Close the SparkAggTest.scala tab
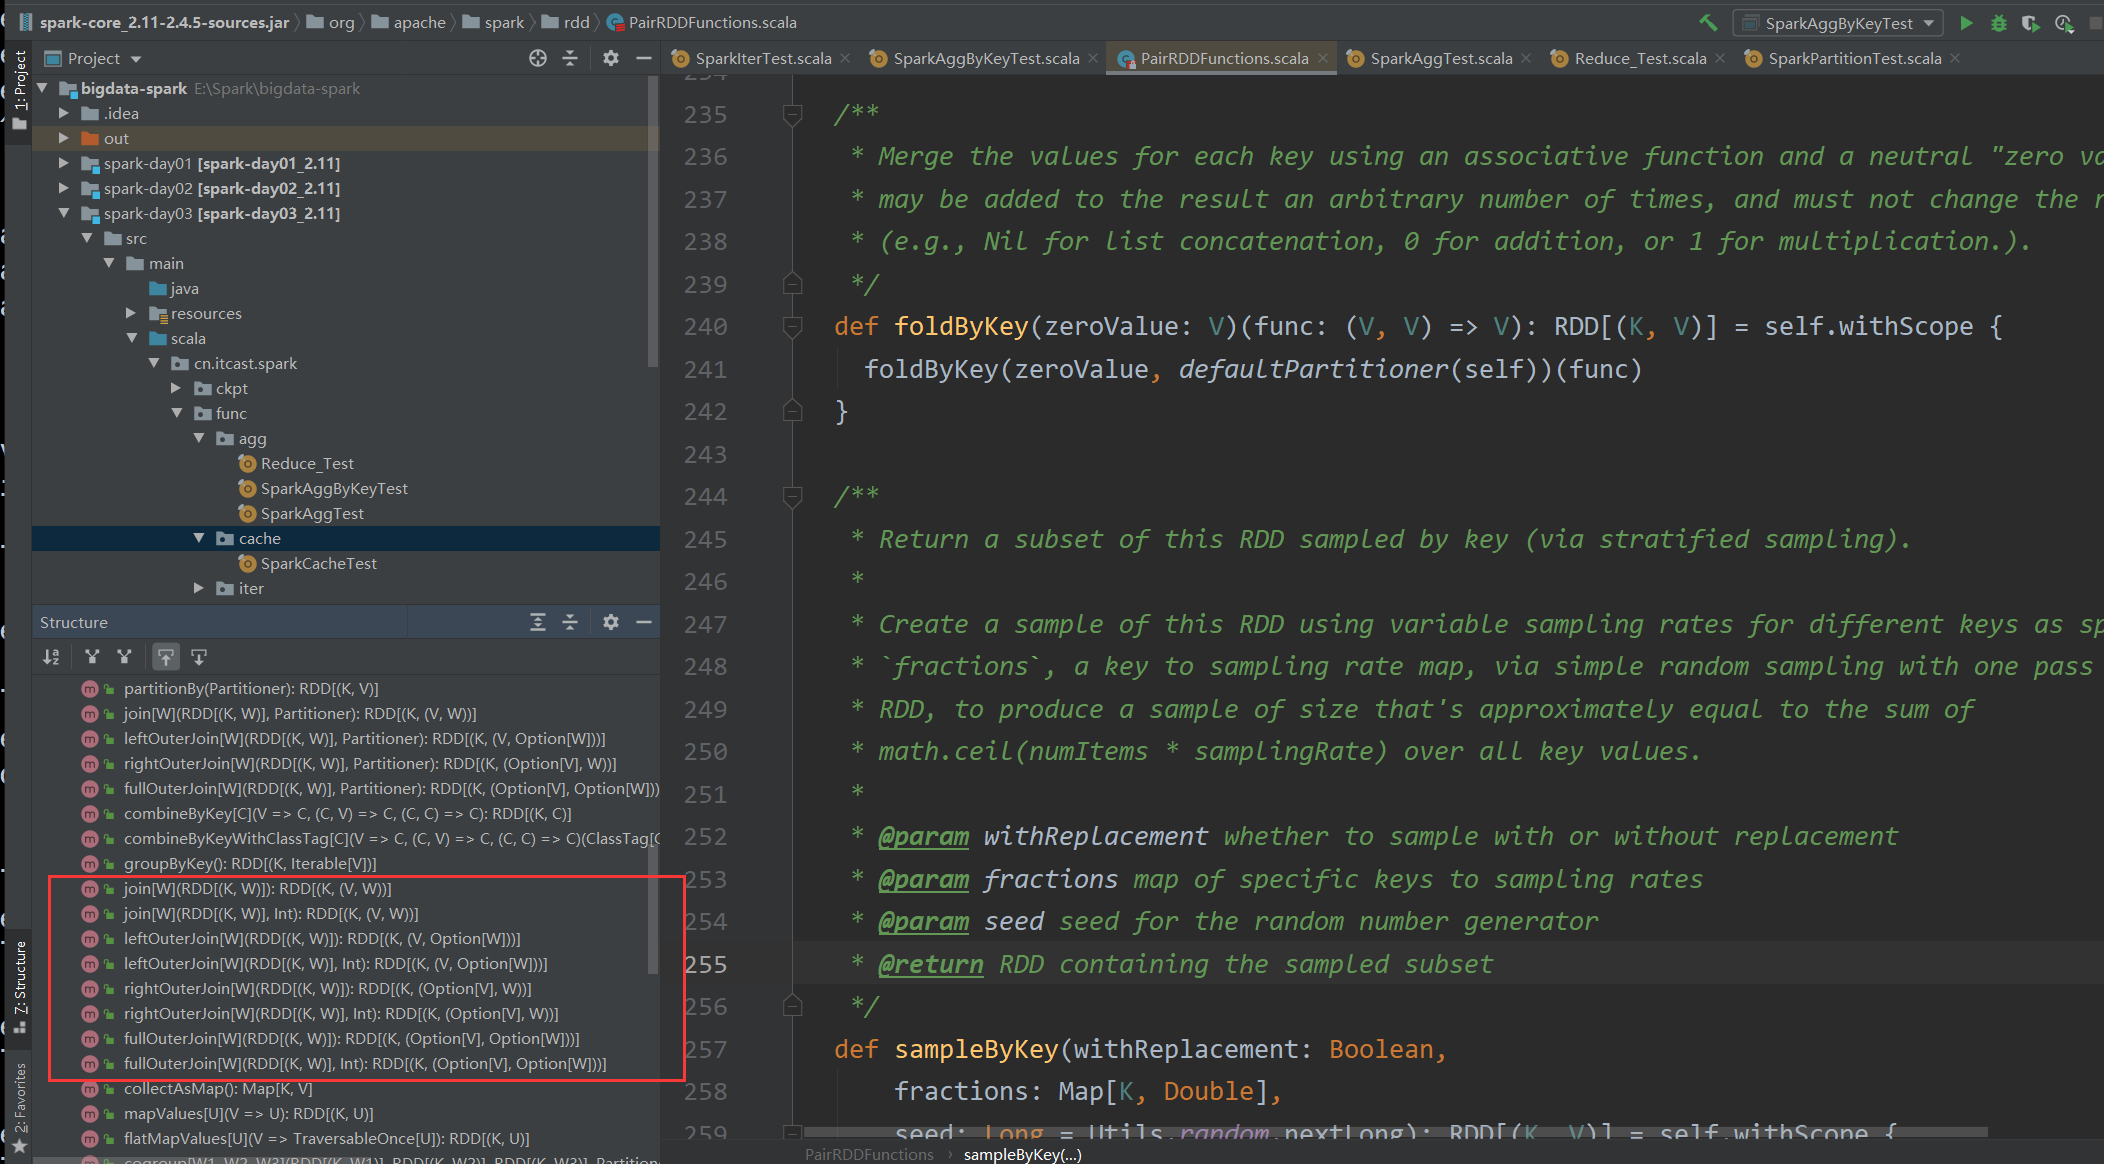 click(1526, 58)
